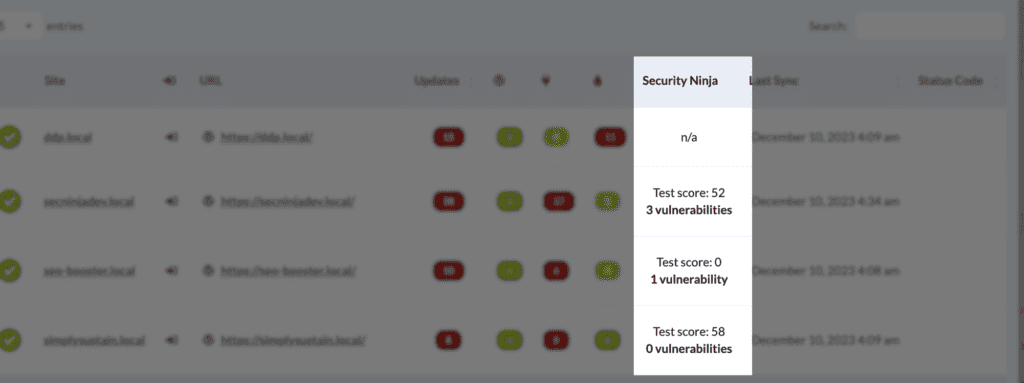Sort the table by the Updates column
Screen dimensions: 1024x383
point(436,81)
